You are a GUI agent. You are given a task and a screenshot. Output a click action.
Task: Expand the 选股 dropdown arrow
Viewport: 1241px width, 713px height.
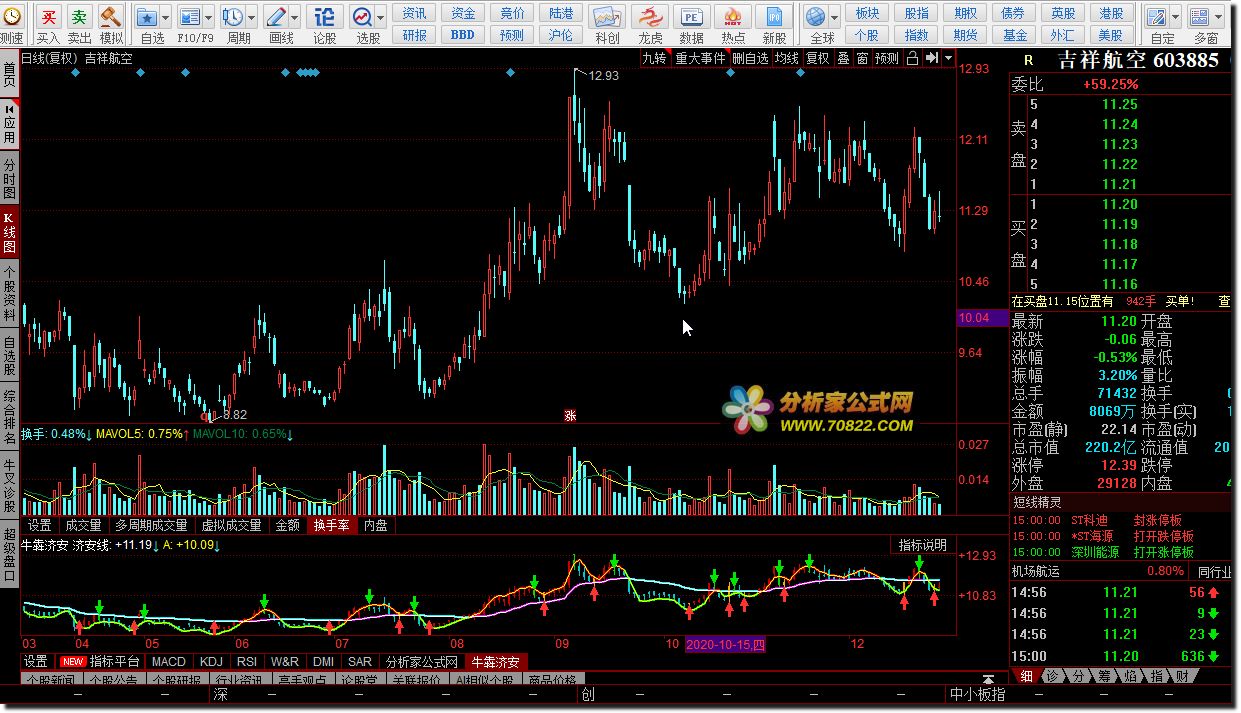coord(380,17)
